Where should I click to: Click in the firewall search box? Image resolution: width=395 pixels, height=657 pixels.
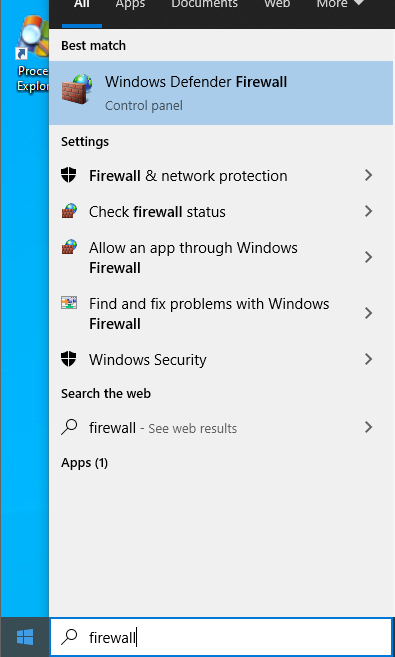click(221, 637)
